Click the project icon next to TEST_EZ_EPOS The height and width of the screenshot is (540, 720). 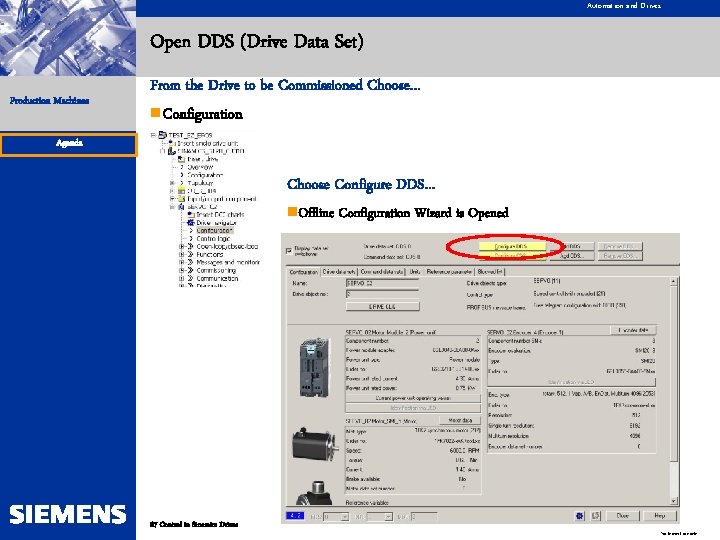click(162, 135)
